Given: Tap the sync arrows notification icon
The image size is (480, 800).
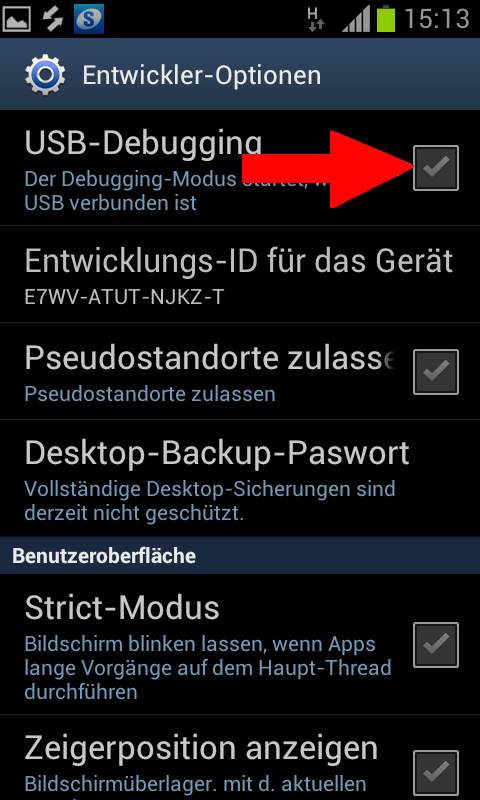Looking at the screenshot, I should (52, 19).
